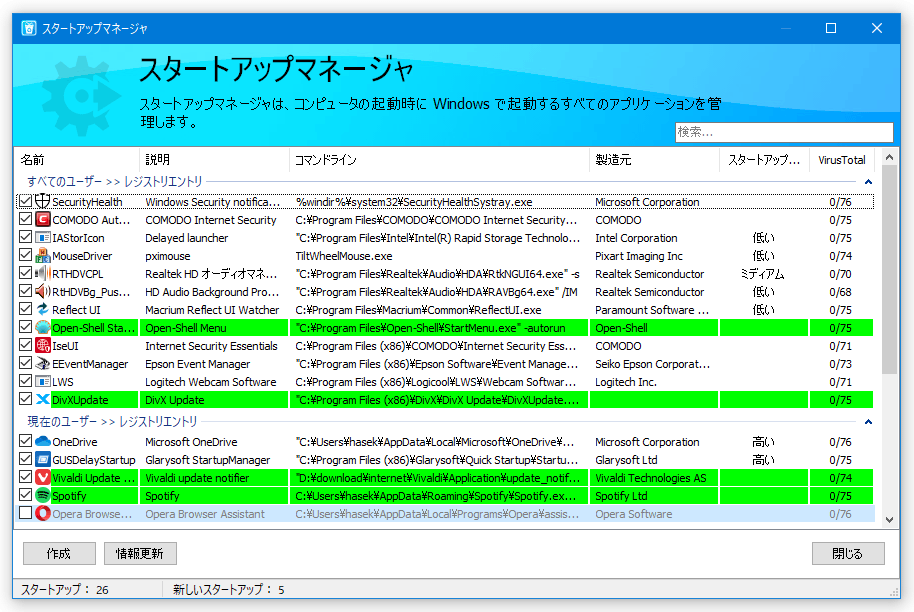Click the Seiko Epson Corporation manufacturer cell
The image size is (914, 612).
[653, 364]
